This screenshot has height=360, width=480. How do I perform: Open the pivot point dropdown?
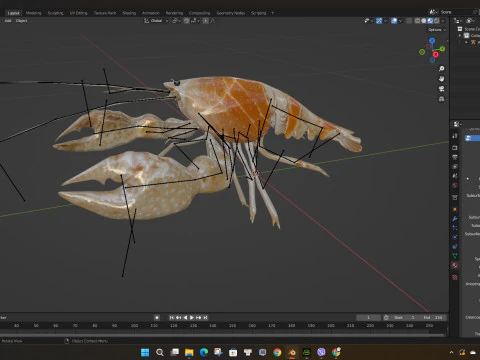pyautogui.click(x=176, y=21)
